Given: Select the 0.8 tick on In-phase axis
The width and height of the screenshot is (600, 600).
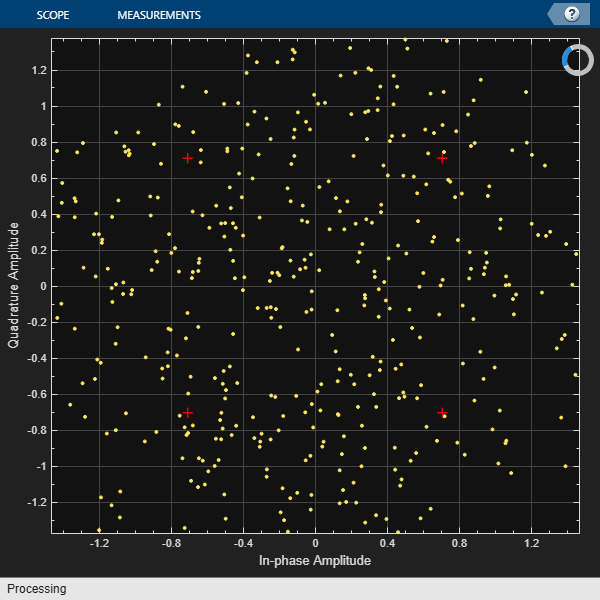Looking at the screenshot, I should pos(460,543).
